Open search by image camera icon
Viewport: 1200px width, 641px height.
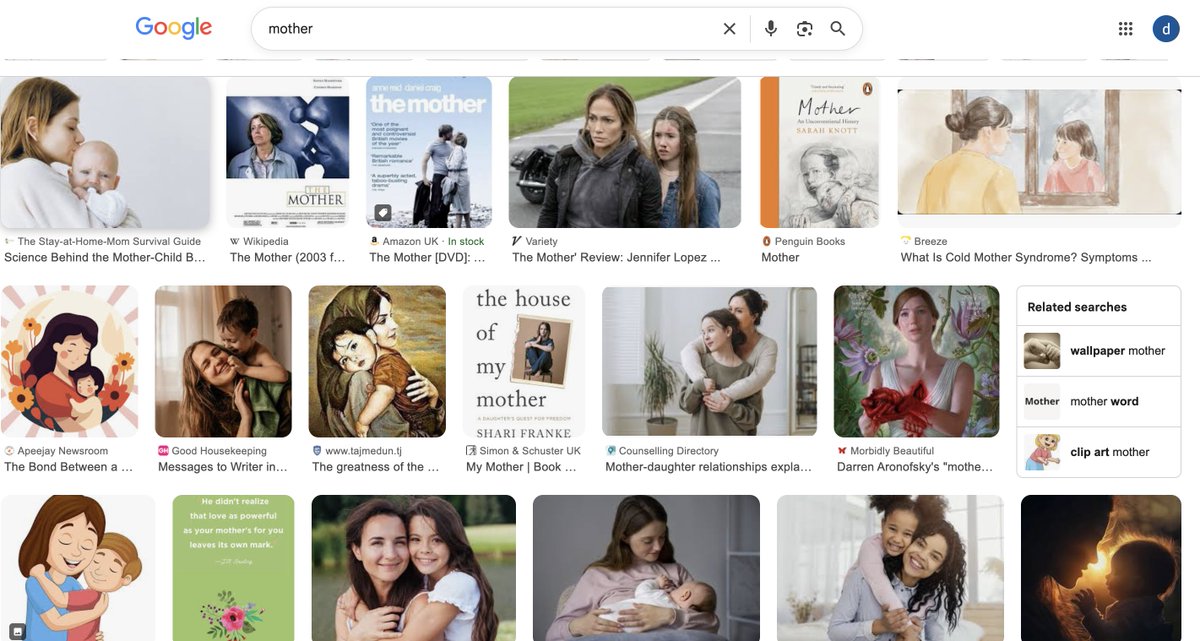point(805,29)
